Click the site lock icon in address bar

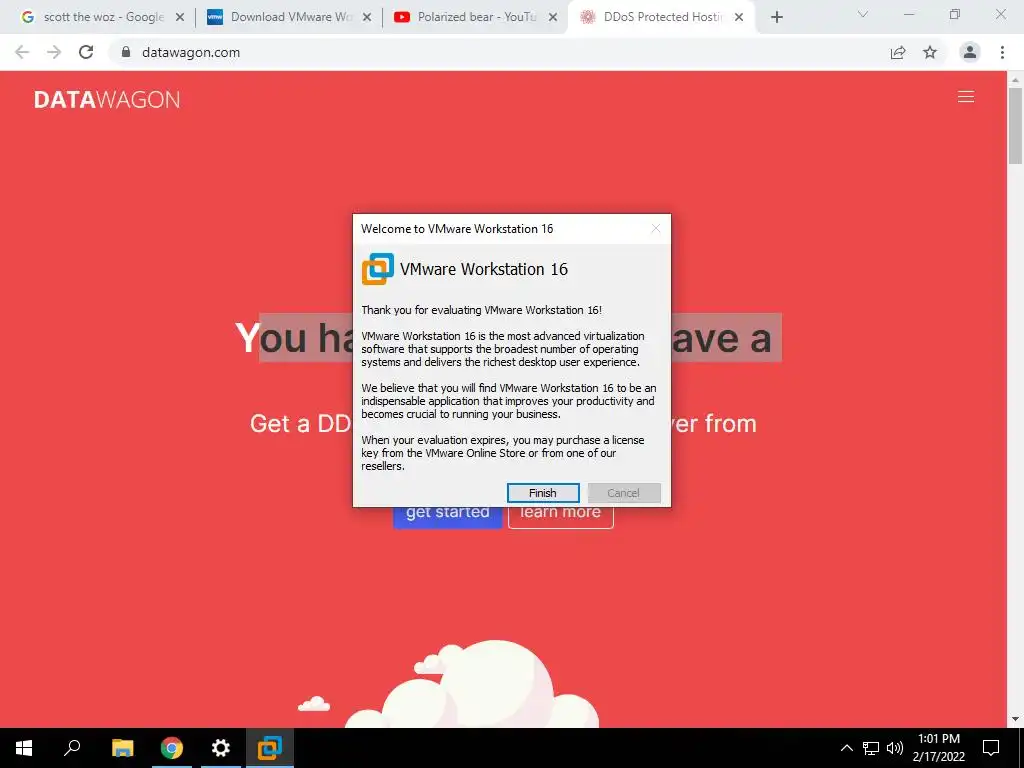[126, 52]
